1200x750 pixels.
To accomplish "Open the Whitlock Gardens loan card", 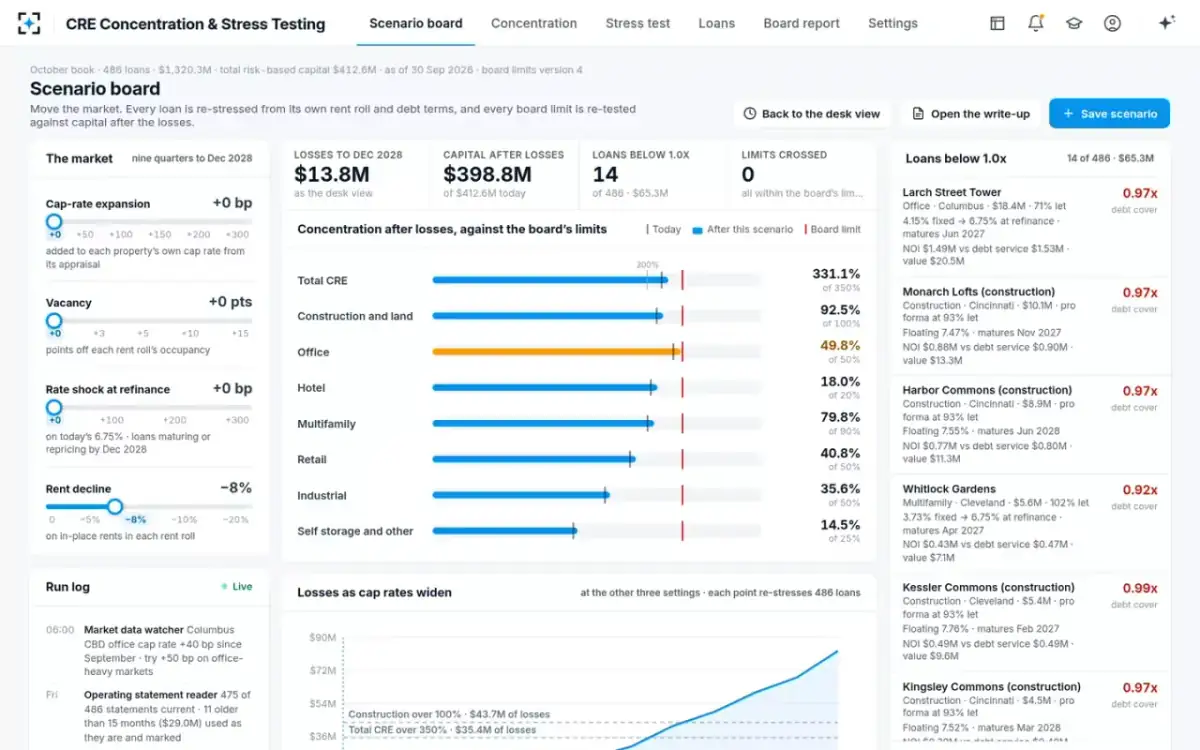I will pyautogui.click(x=1030, y=524).
